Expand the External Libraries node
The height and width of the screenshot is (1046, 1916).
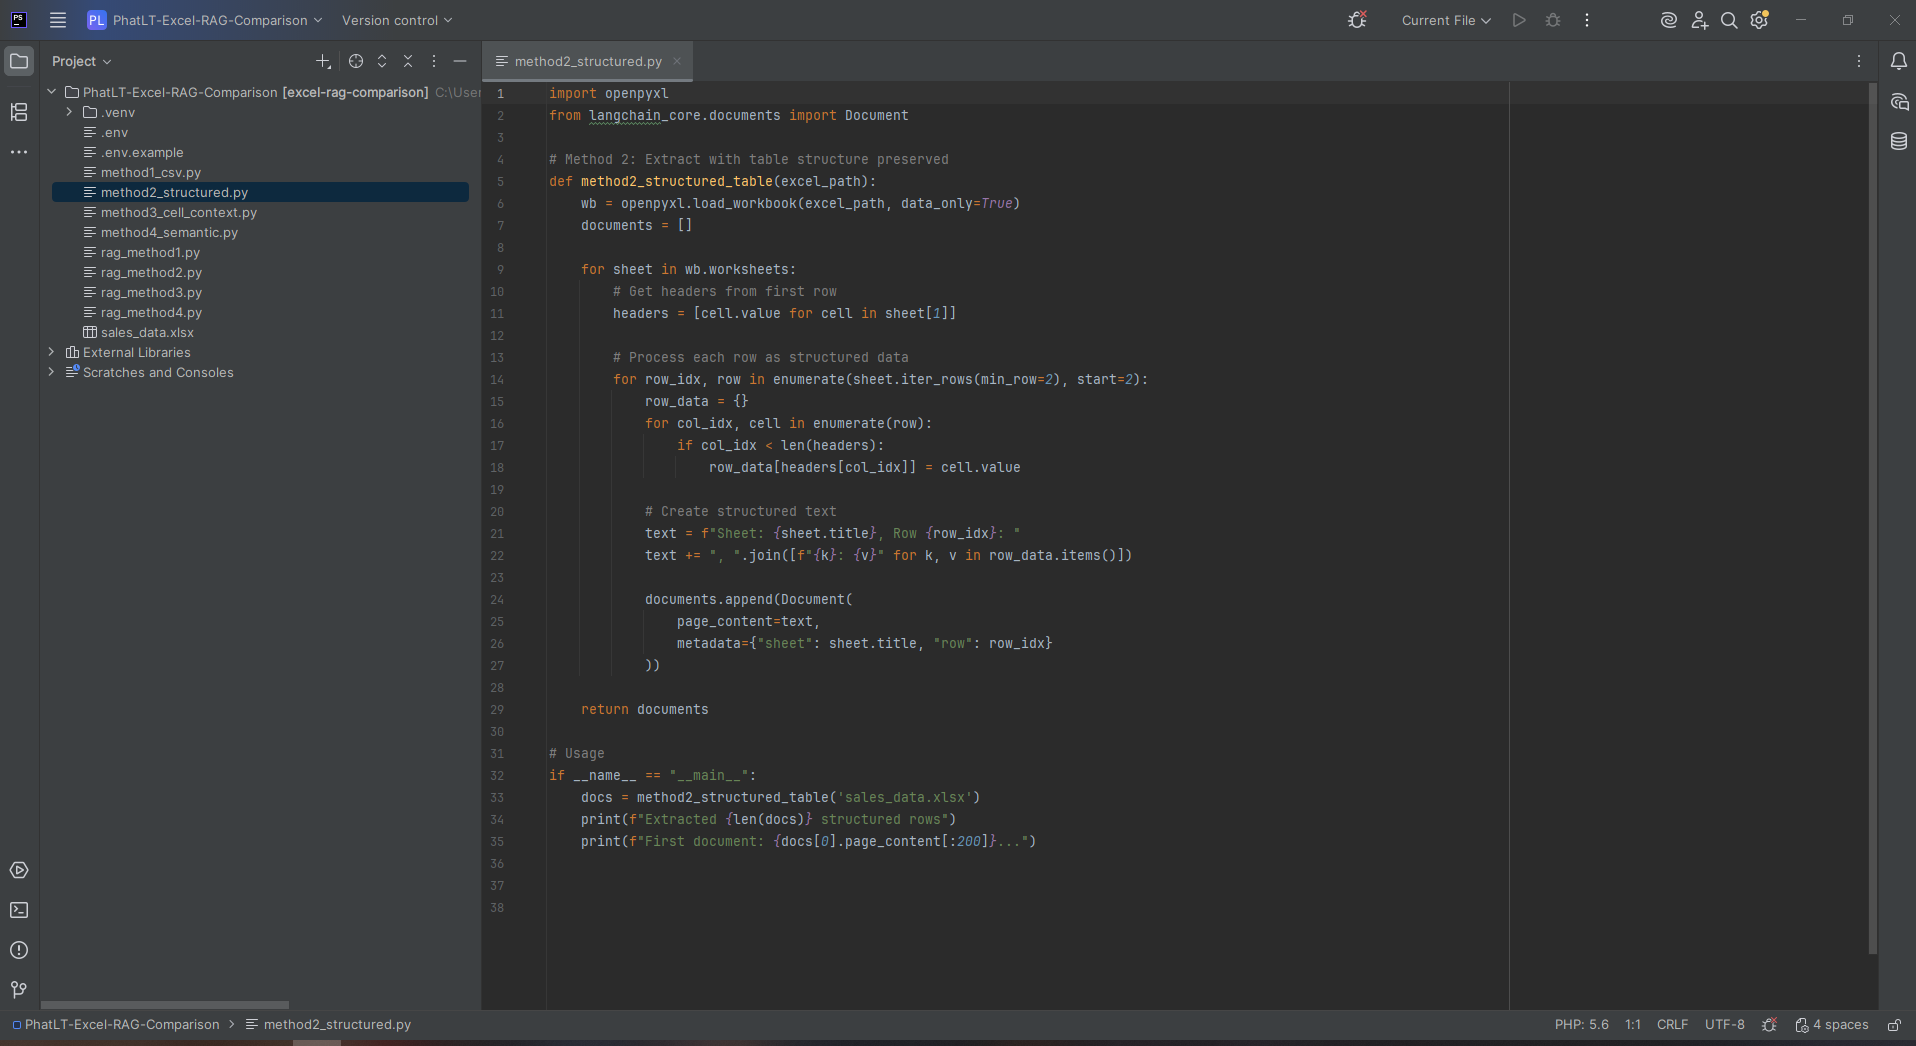coord(51,352)
